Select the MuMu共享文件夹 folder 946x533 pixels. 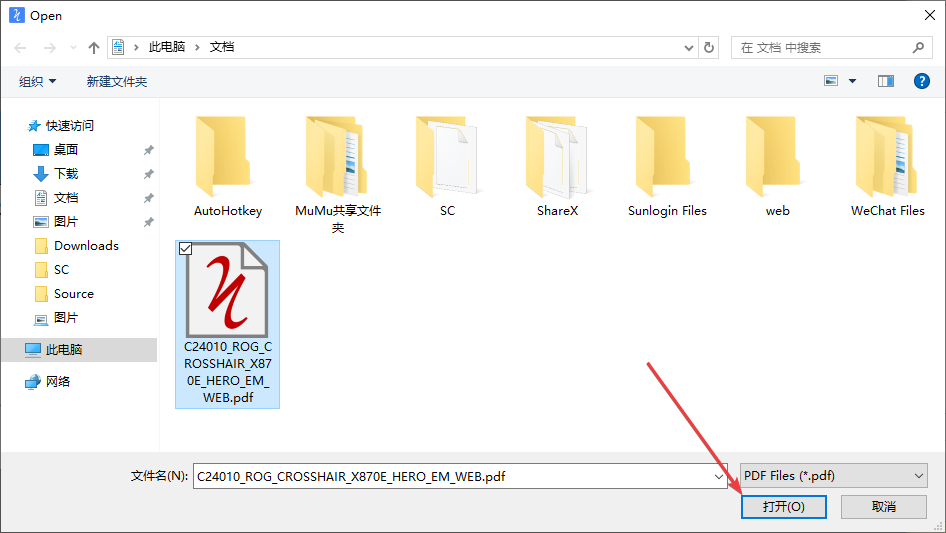click(x=338, y=174)
